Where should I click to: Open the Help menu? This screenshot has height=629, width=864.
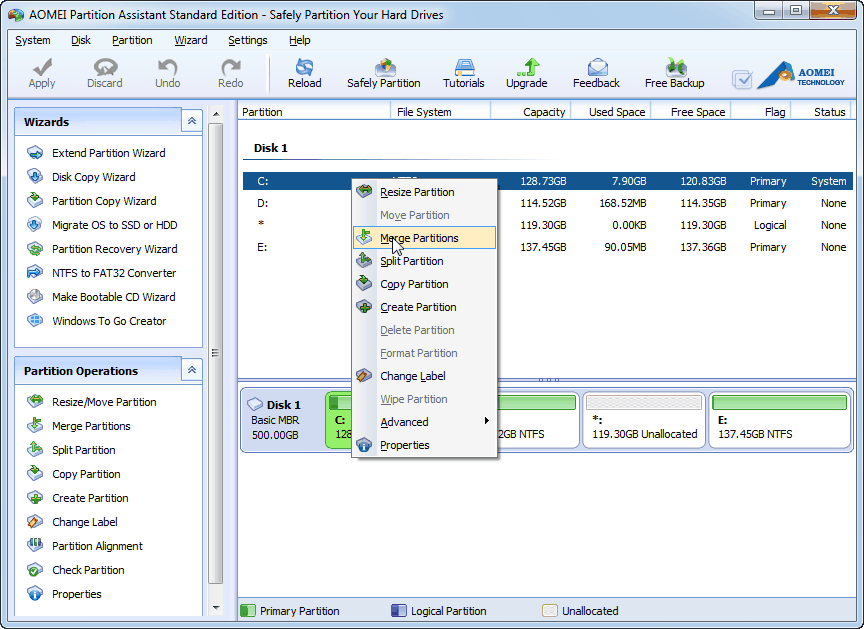(300, 40)
